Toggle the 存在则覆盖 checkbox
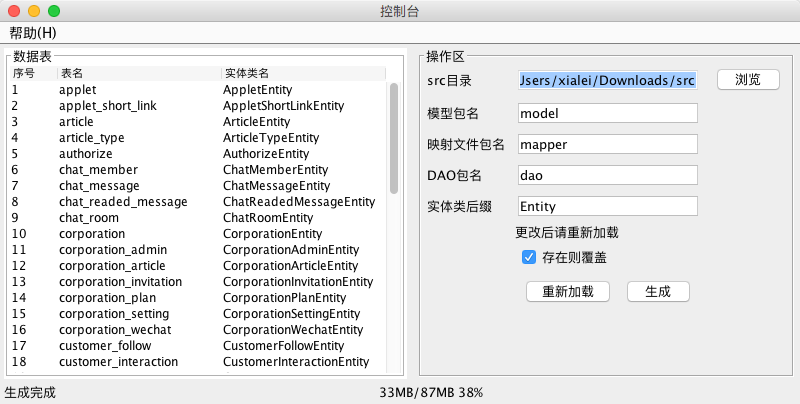The height and width of the screenshot is (404, 800). [x=530, y=257]
